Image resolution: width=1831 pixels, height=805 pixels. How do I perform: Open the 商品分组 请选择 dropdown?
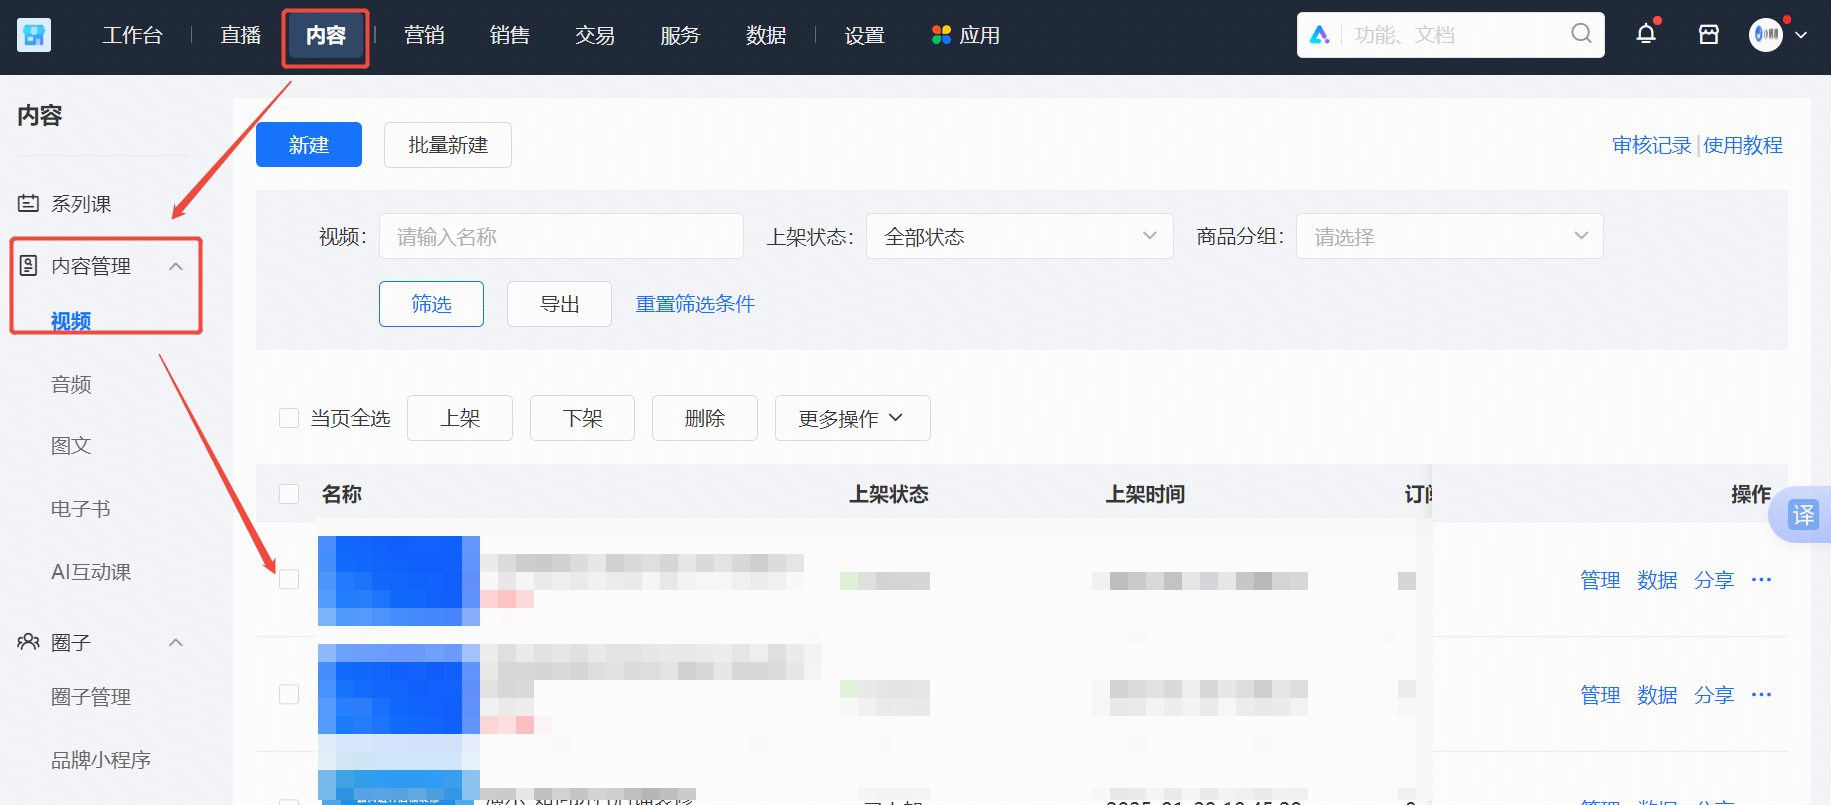pos(1450,237)
